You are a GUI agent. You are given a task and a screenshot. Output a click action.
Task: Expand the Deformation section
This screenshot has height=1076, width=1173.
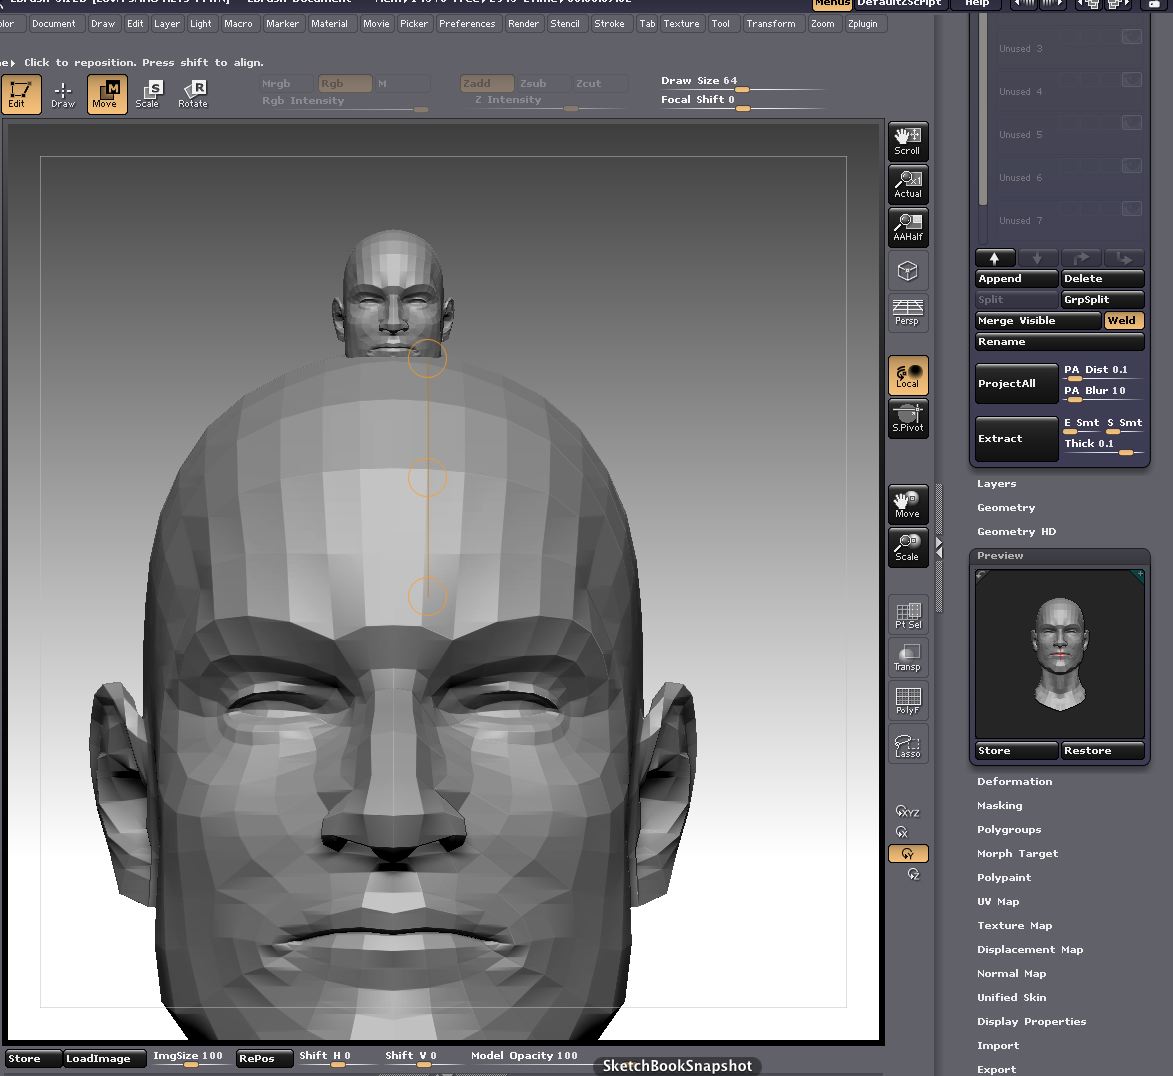tap(1015, 781)
